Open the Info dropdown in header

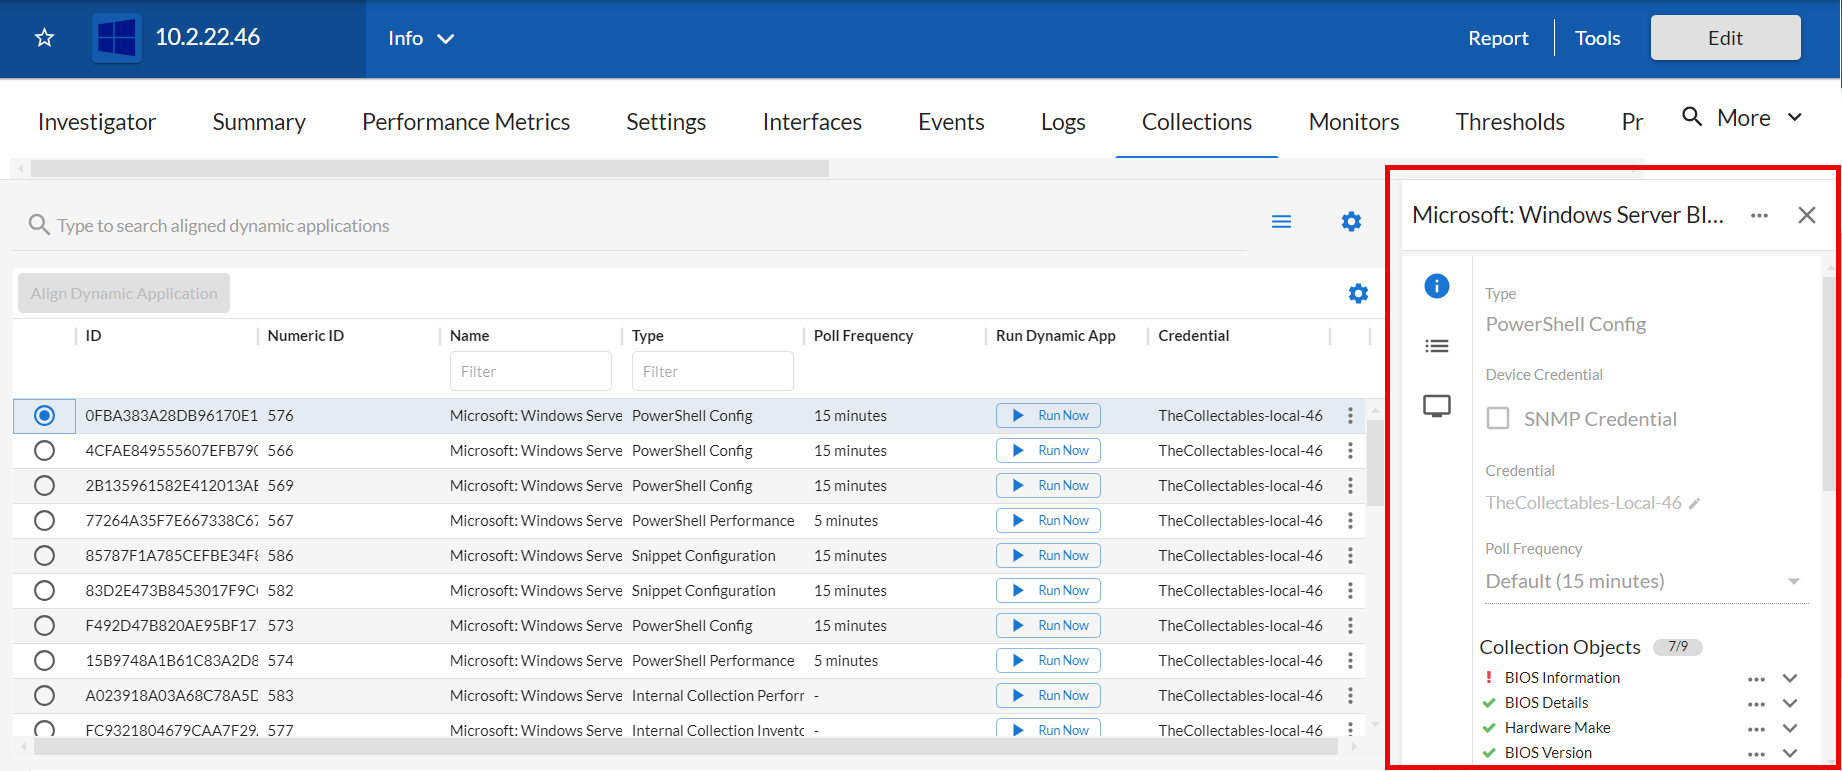pyautogui.click(x=420, y=38)
